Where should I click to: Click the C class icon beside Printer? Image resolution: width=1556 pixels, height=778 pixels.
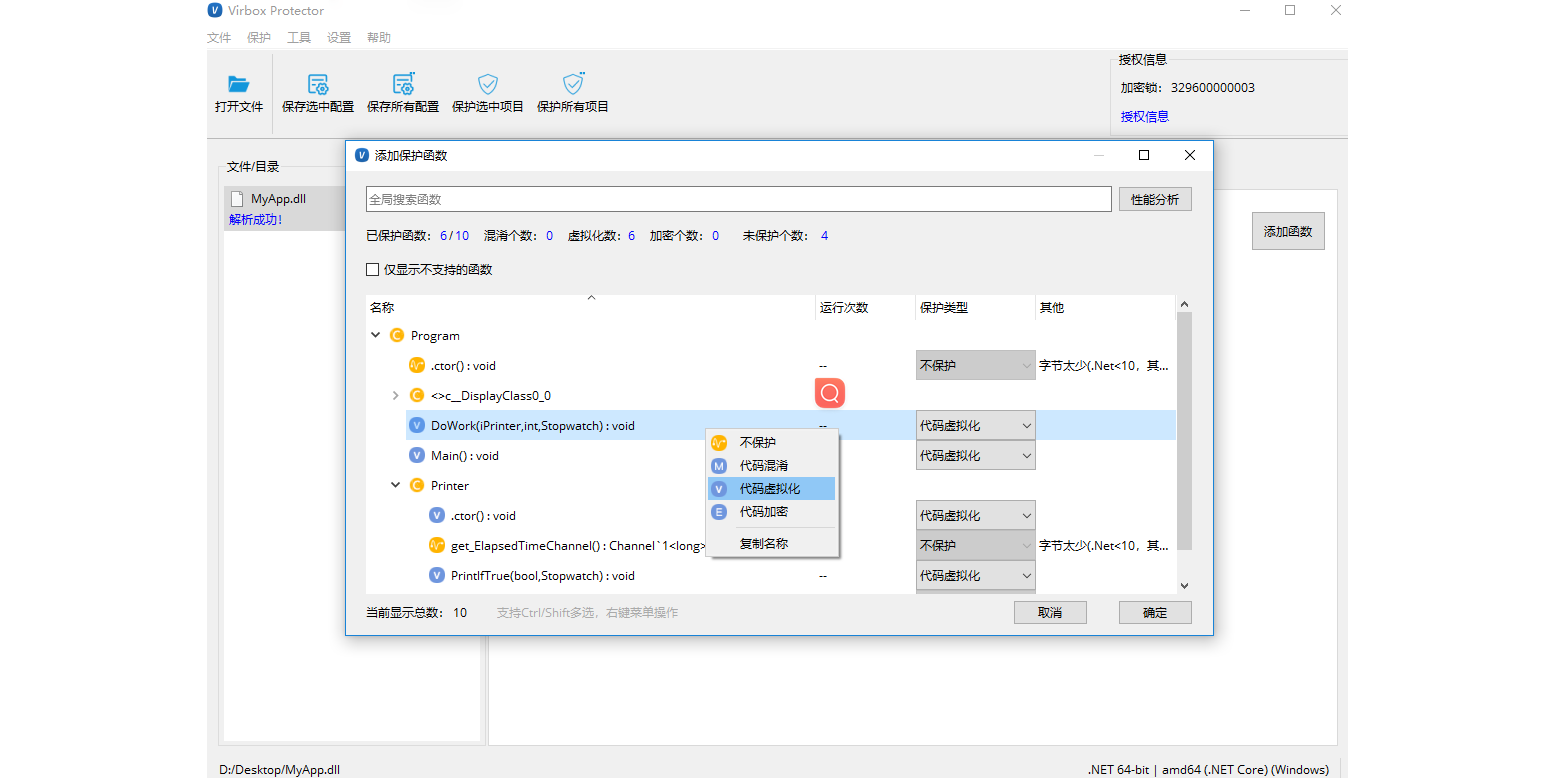[417, 485]
